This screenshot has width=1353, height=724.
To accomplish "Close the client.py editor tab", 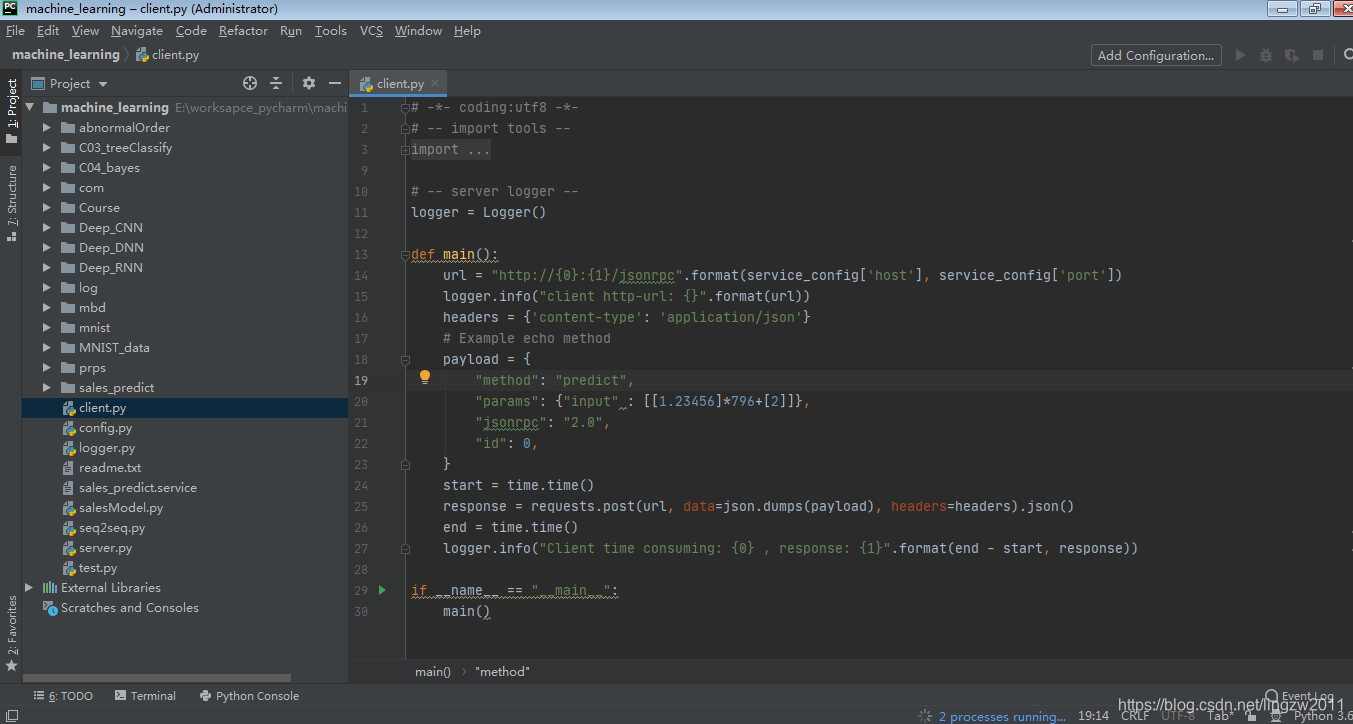I will click(435, 84).
